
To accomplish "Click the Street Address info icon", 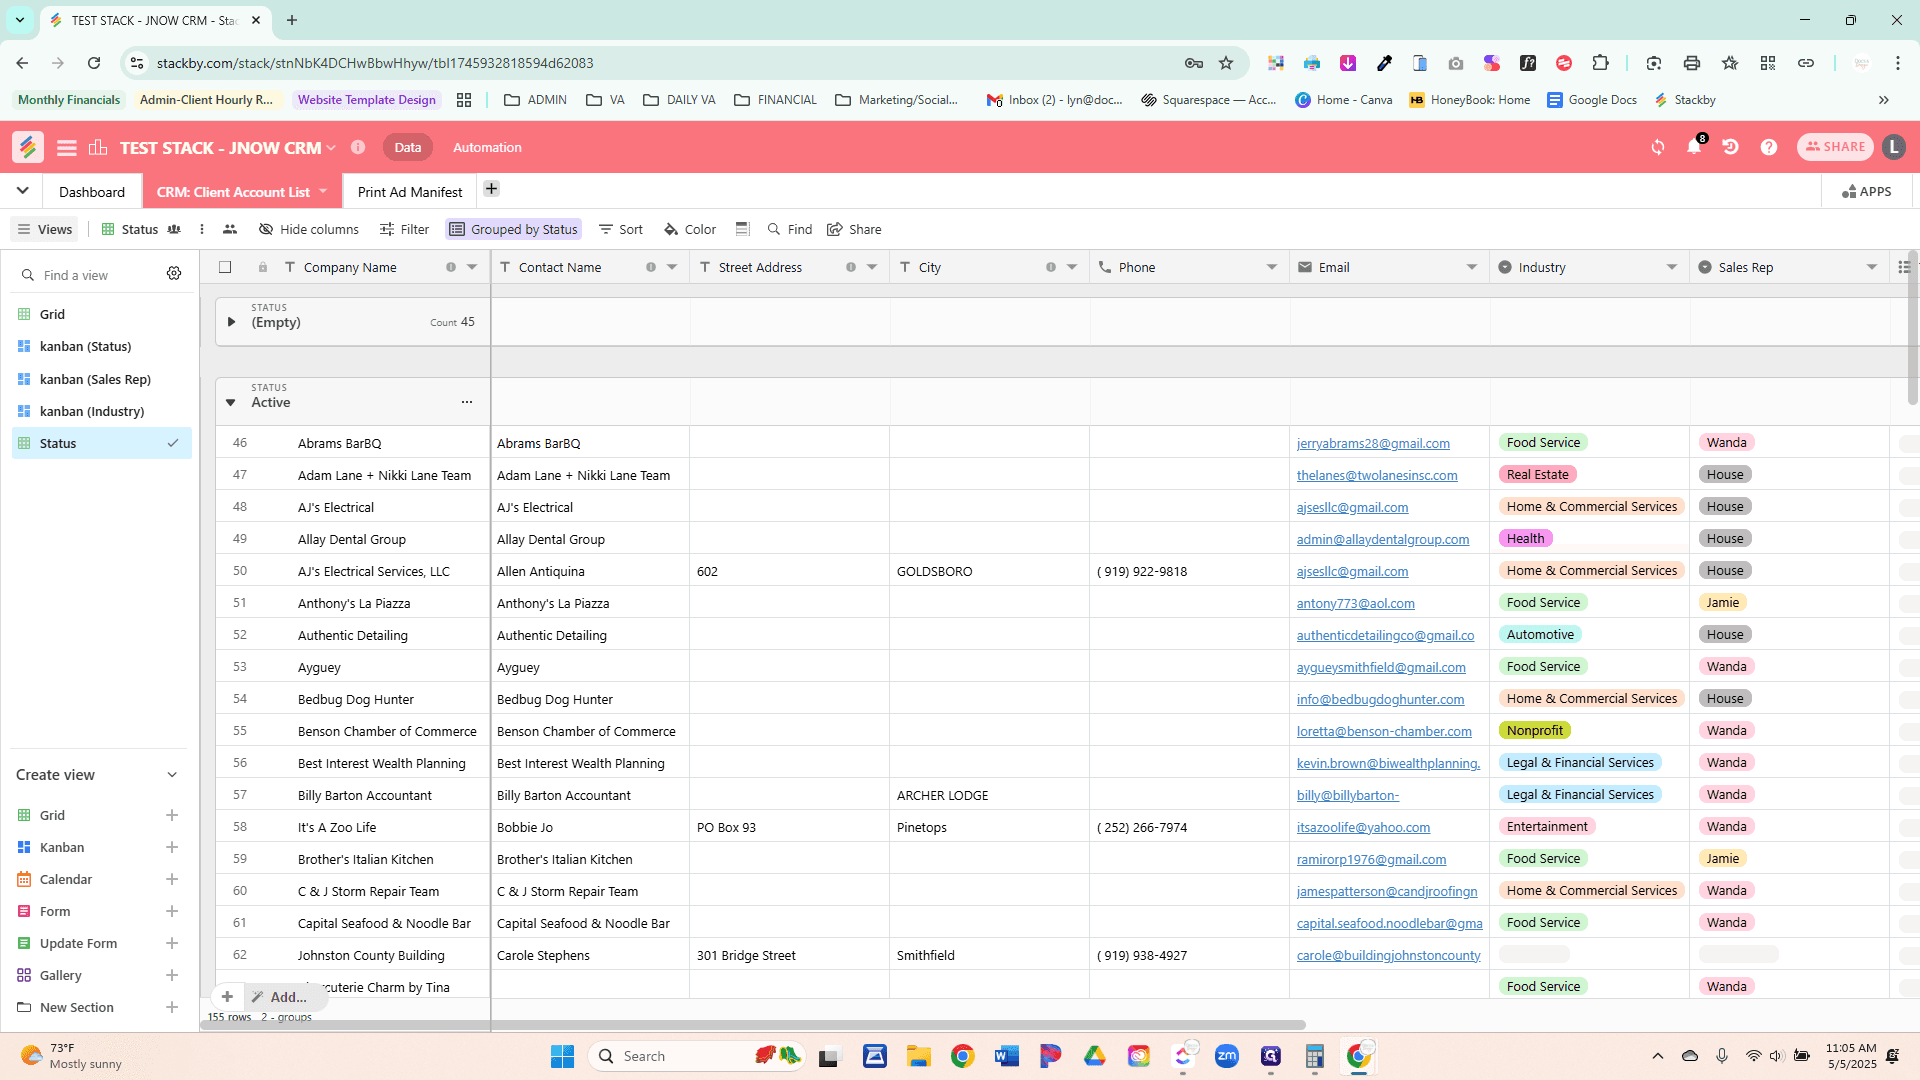I will (851, 267).
